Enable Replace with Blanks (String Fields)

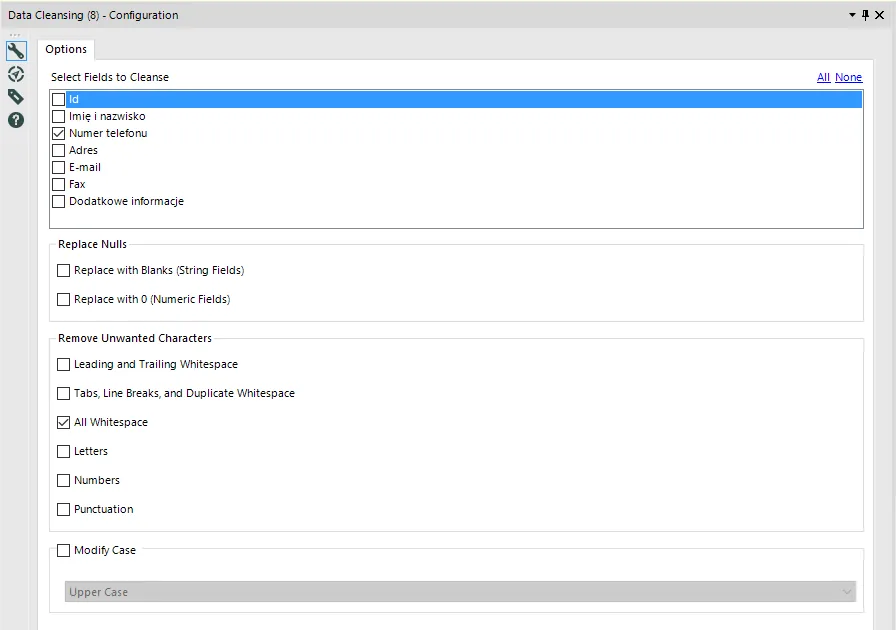coord(63,270)
